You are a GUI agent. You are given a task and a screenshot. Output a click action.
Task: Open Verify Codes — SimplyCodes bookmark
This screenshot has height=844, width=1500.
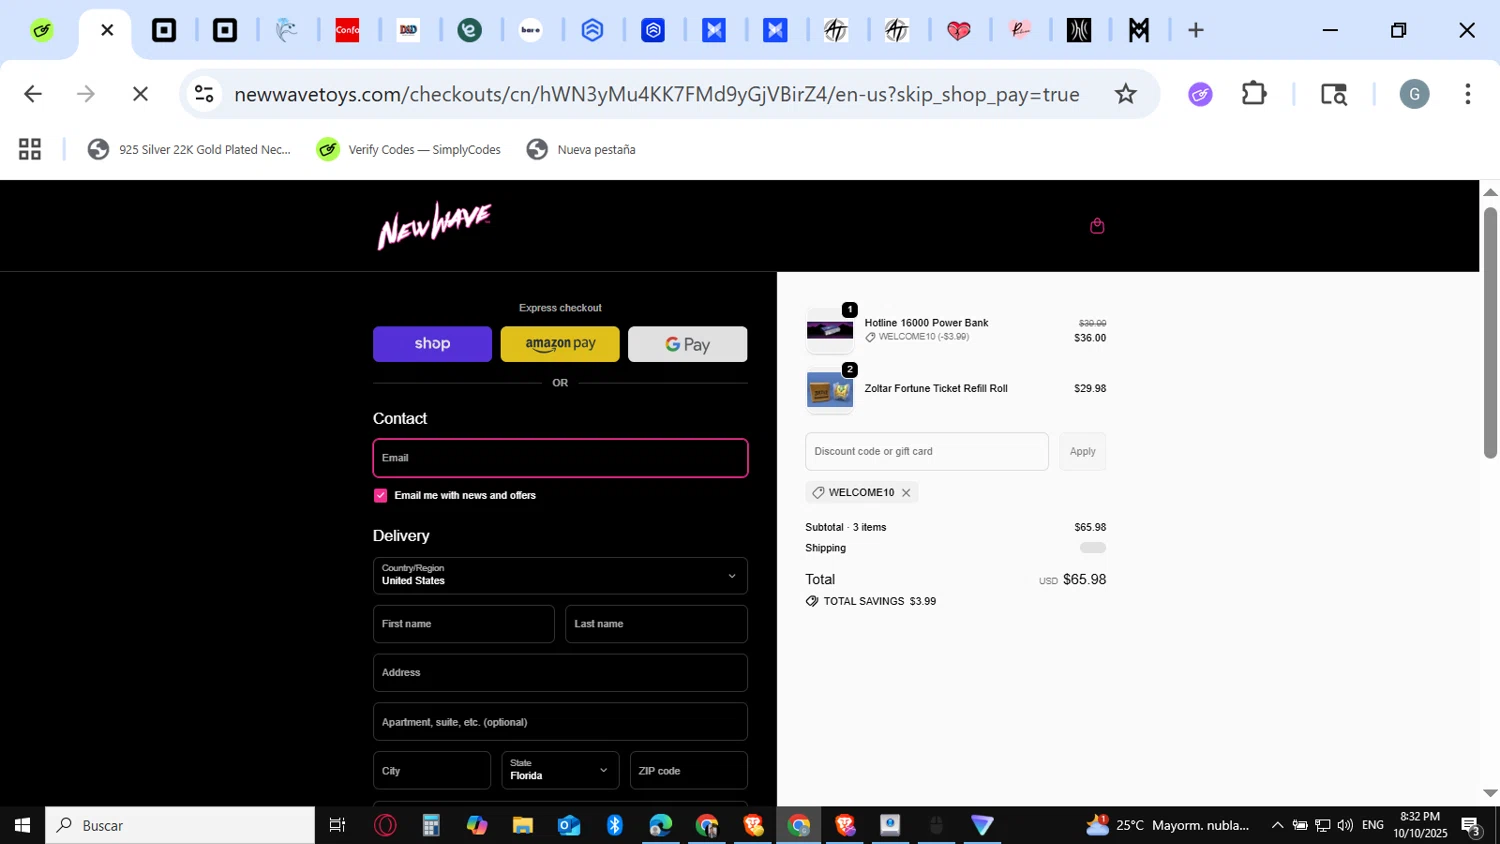[409, 150]
